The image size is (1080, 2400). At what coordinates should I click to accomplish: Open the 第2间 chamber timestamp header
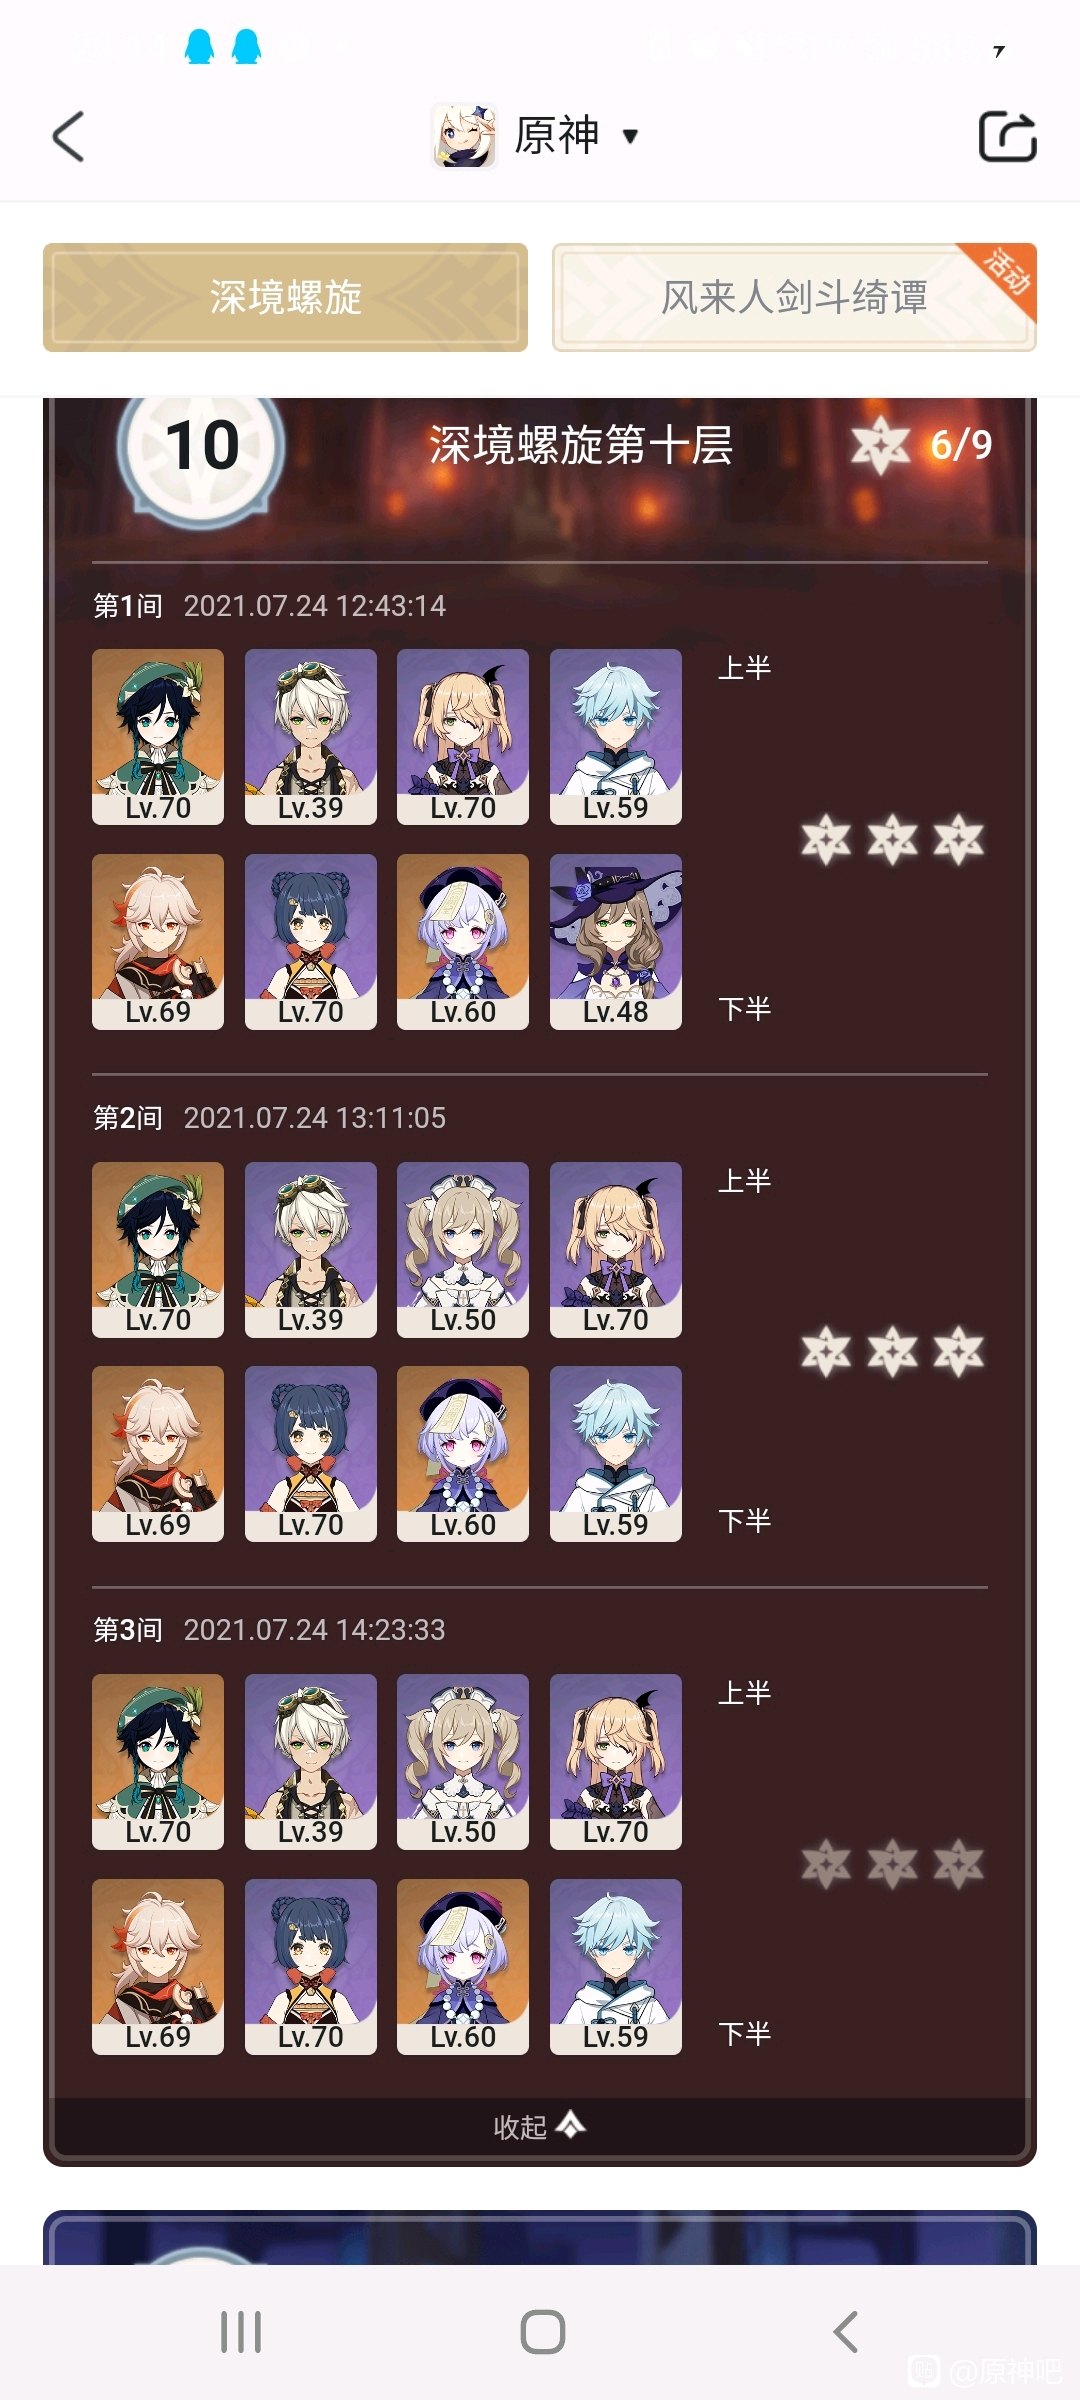pos(270,1118)
